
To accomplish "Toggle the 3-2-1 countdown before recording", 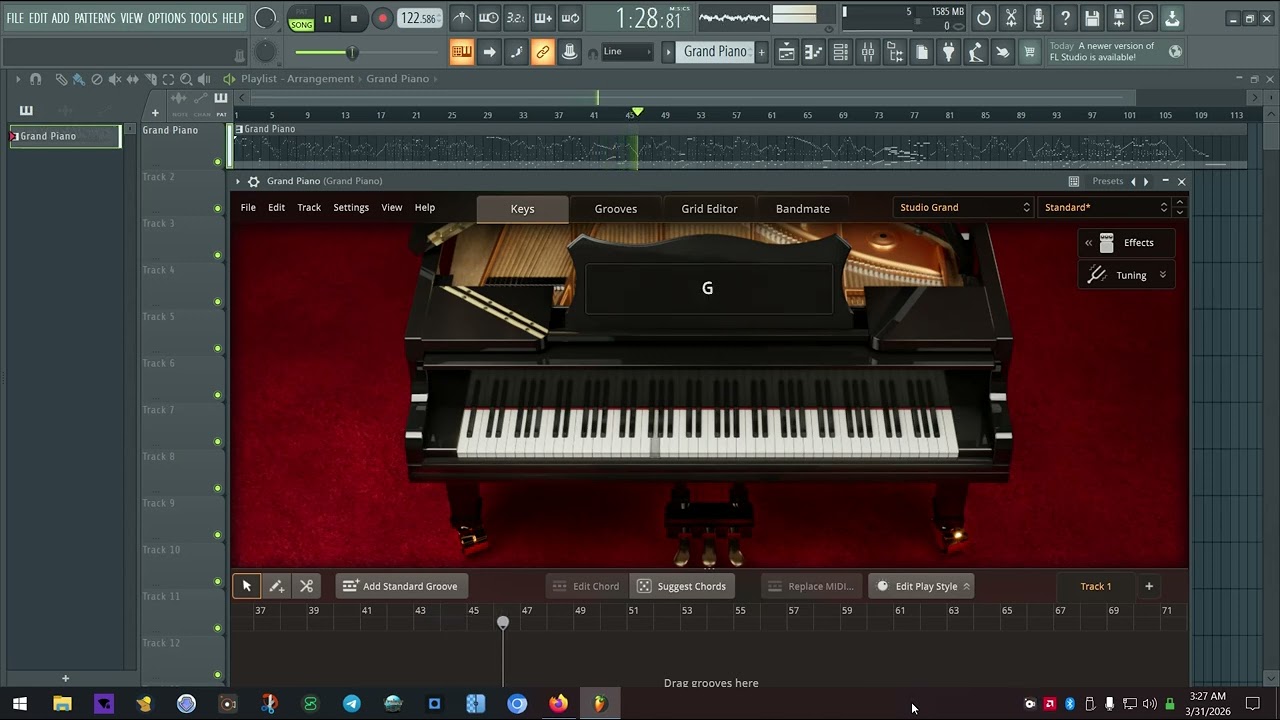I will coord(516,18).
